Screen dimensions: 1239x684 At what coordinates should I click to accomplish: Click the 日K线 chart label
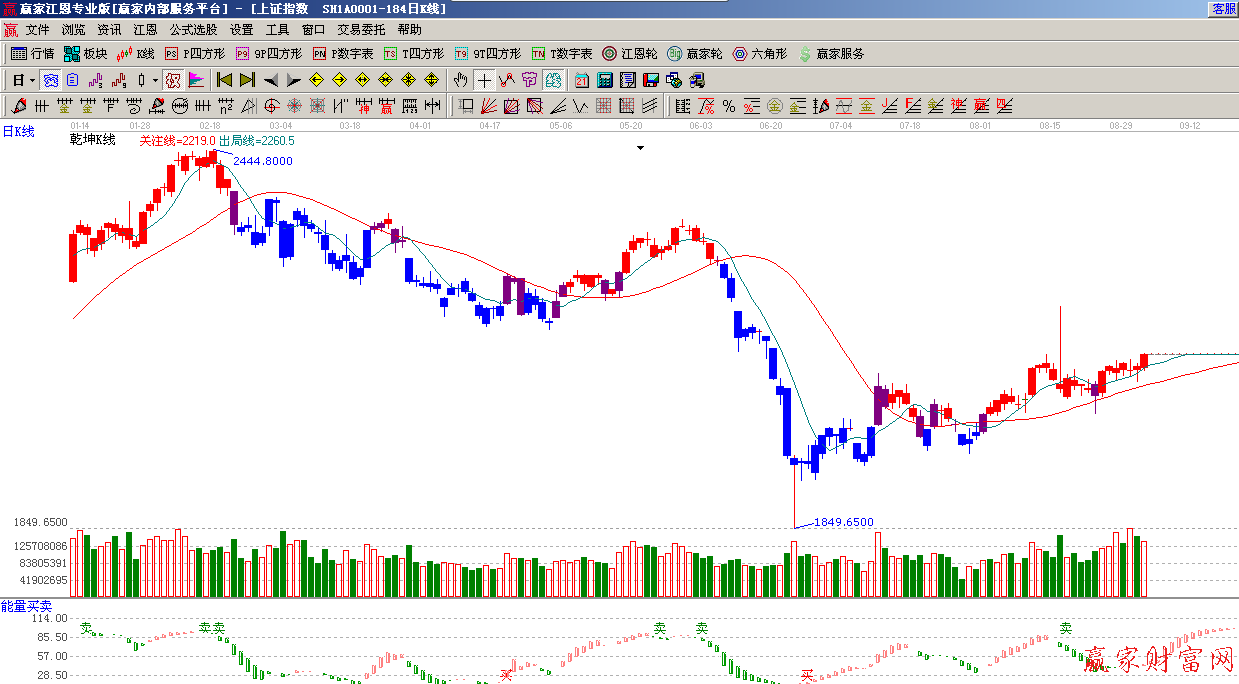(18, 131)
